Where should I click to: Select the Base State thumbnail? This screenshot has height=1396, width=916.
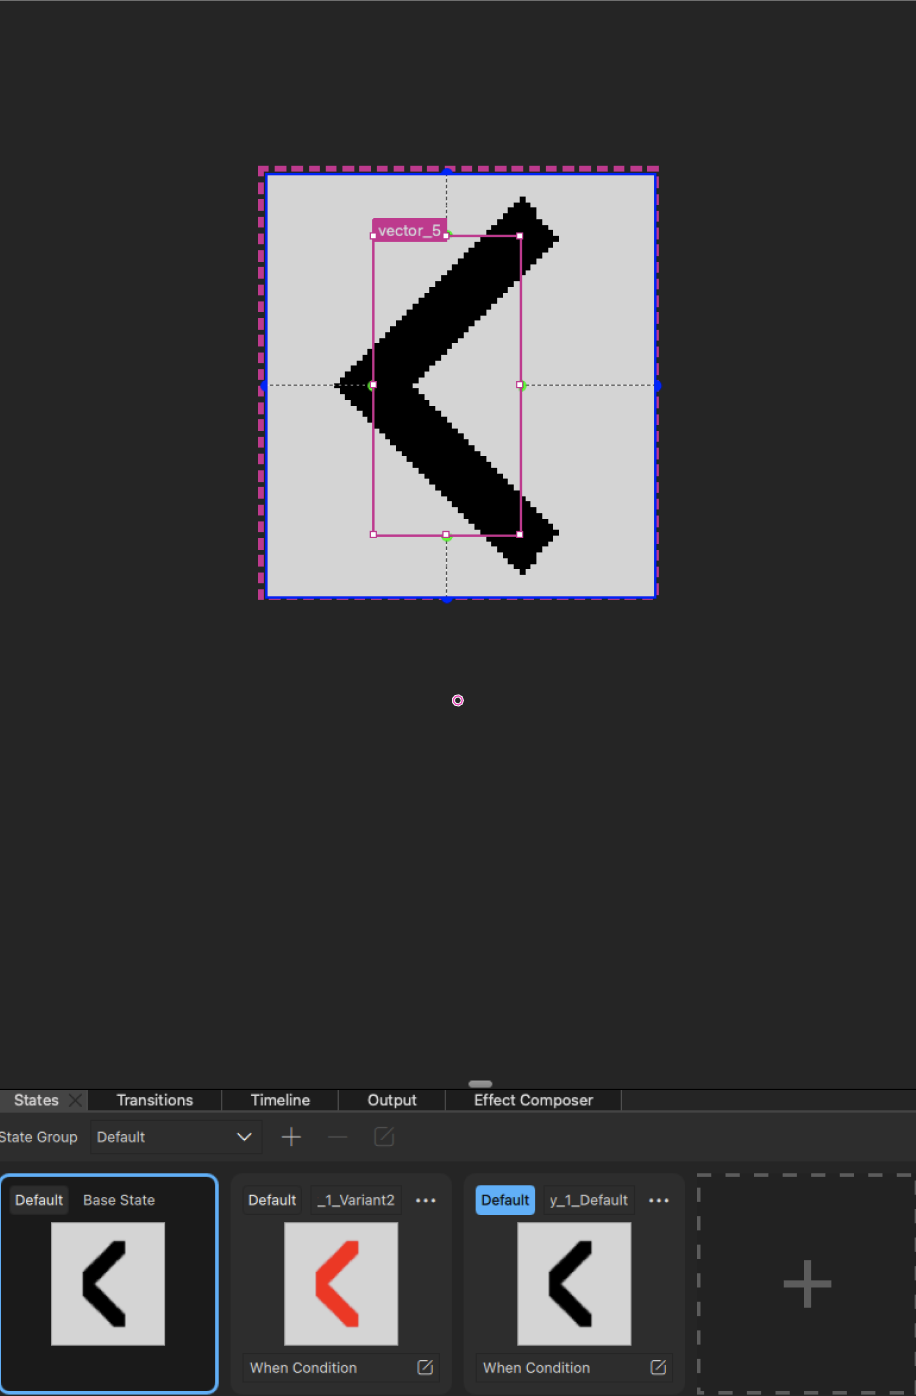[108, 1284]
